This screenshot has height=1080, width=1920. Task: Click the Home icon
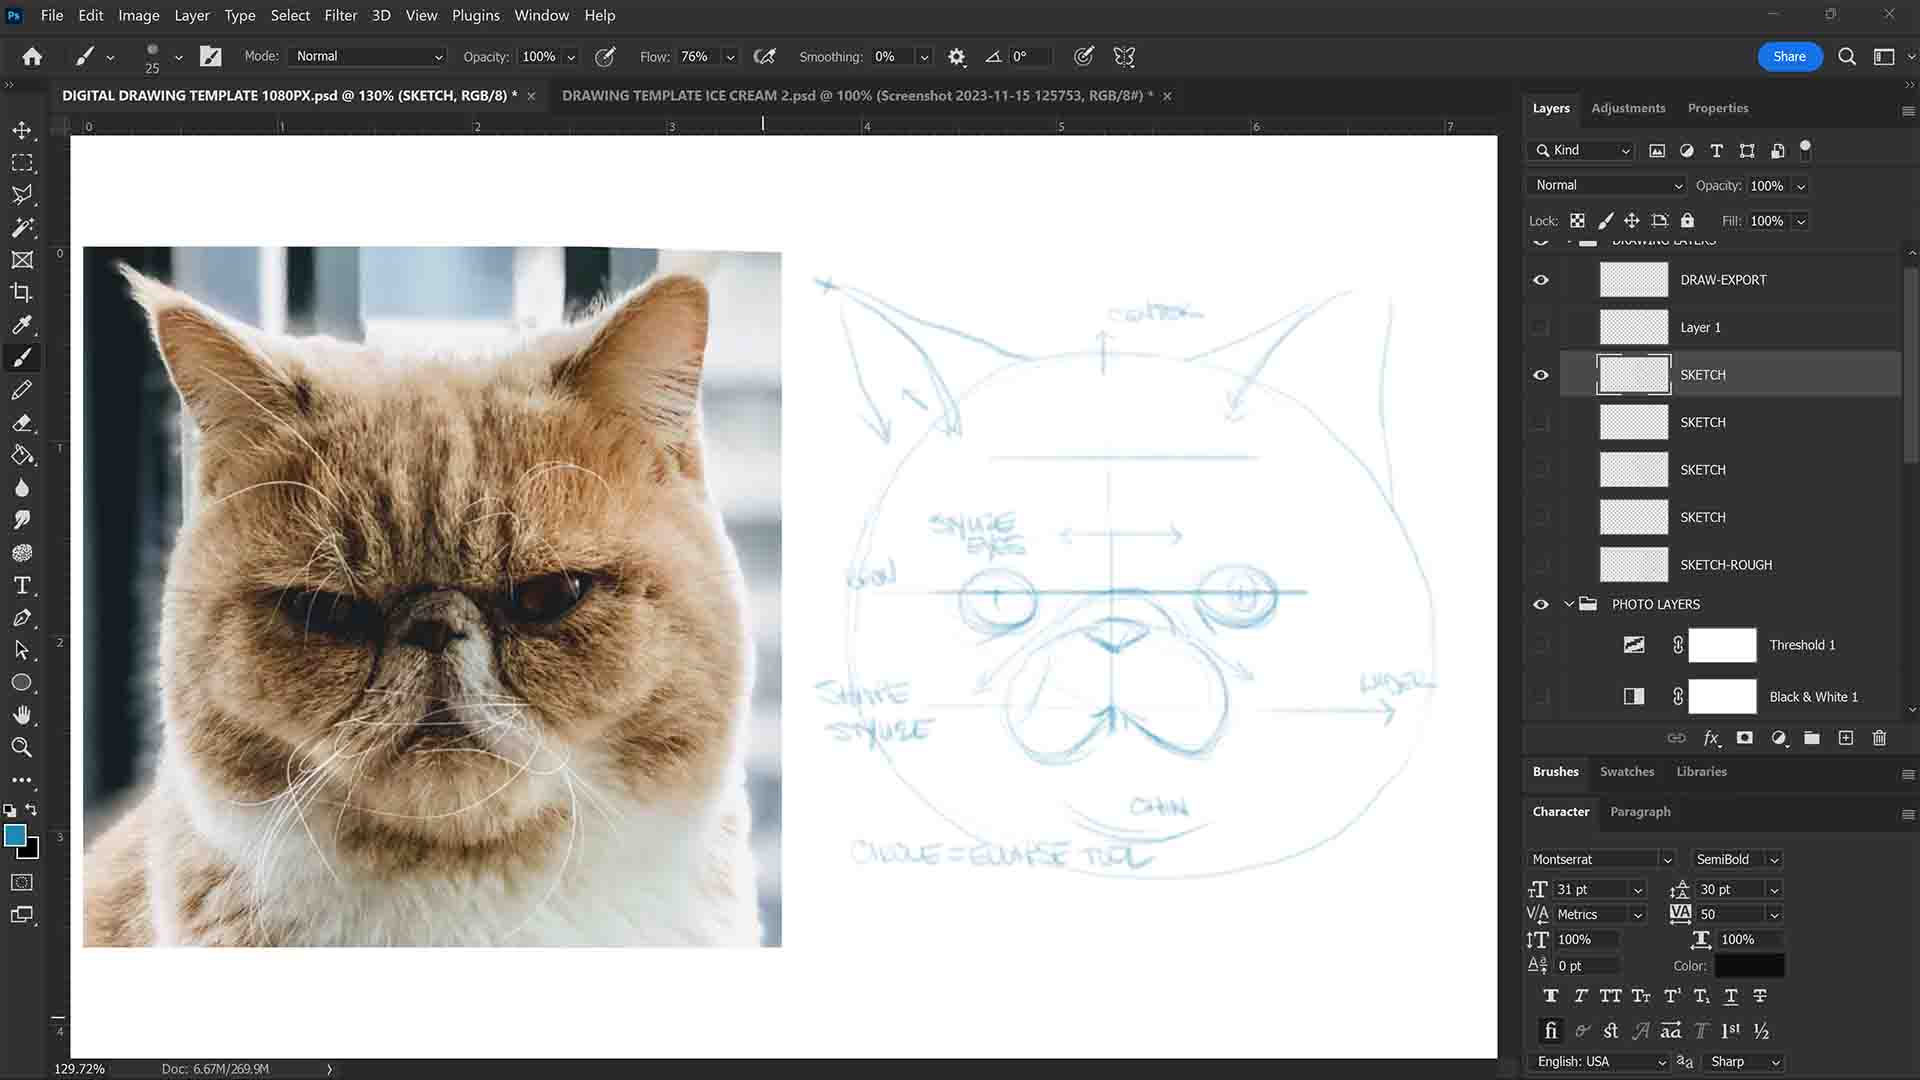(32, 57)
